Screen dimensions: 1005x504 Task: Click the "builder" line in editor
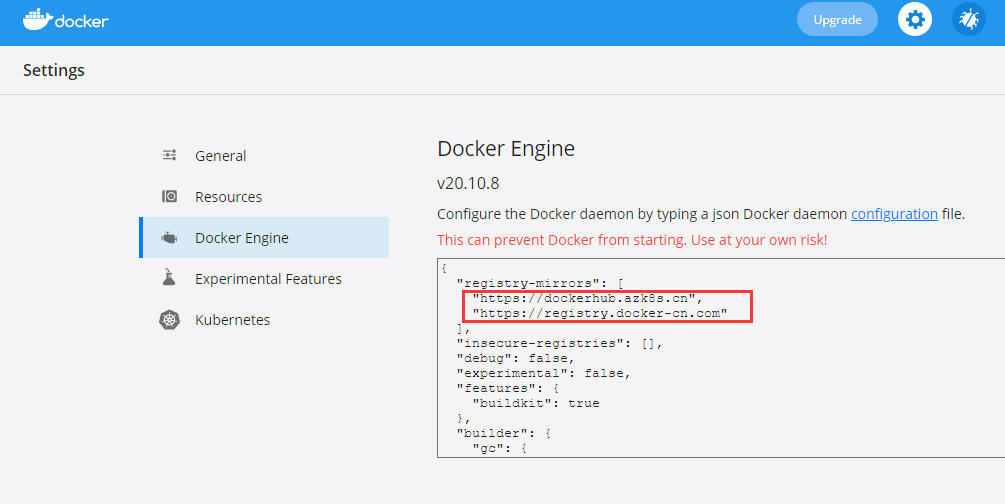(x=504, y=433)
